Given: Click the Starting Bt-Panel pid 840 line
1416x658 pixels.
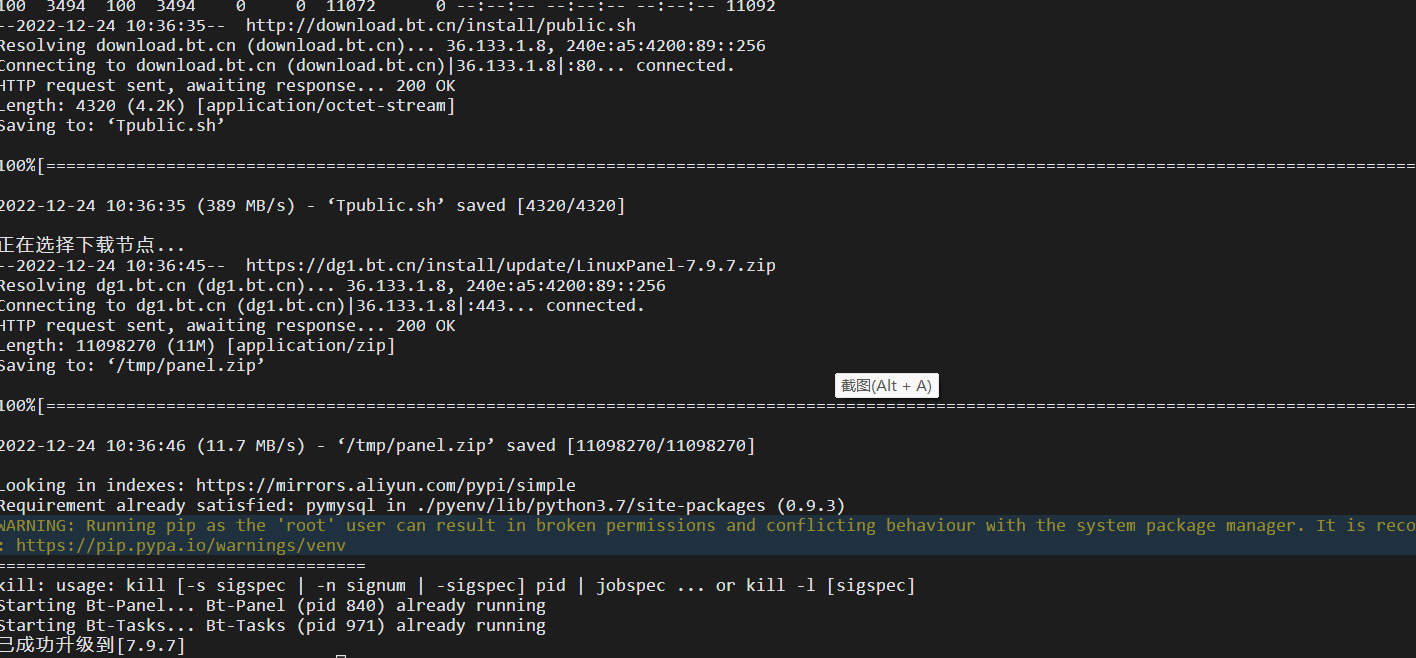Looking at the screenshot, I should tap(272, 605).
